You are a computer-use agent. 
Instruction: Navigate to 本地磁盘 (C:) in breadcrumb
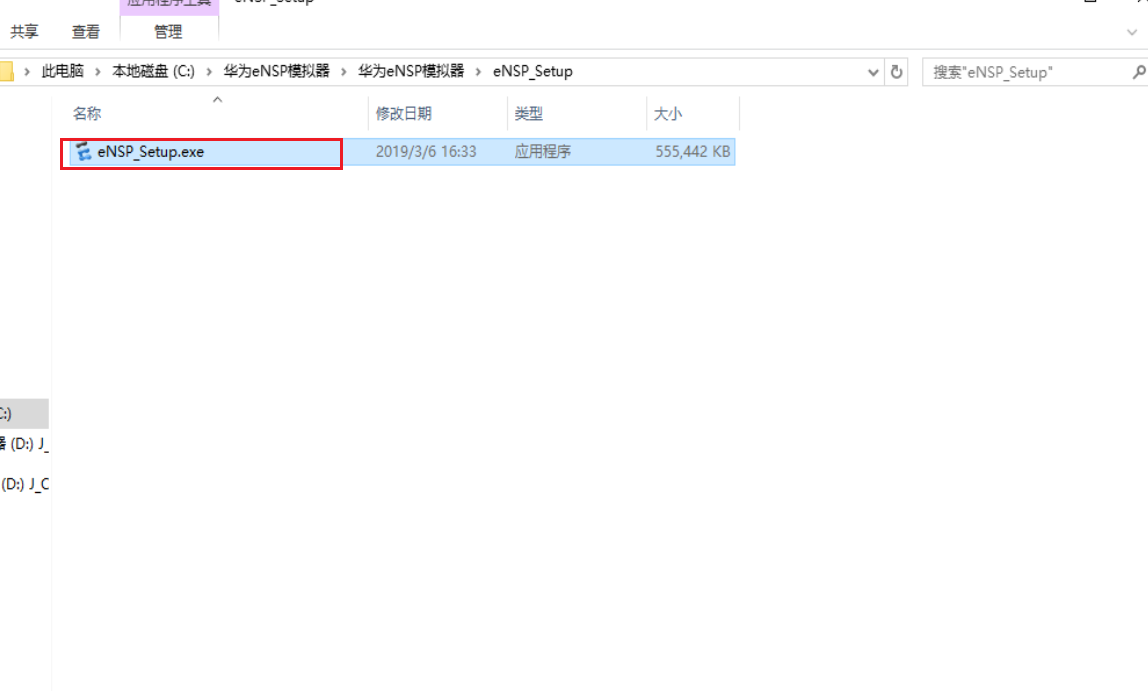153,71
